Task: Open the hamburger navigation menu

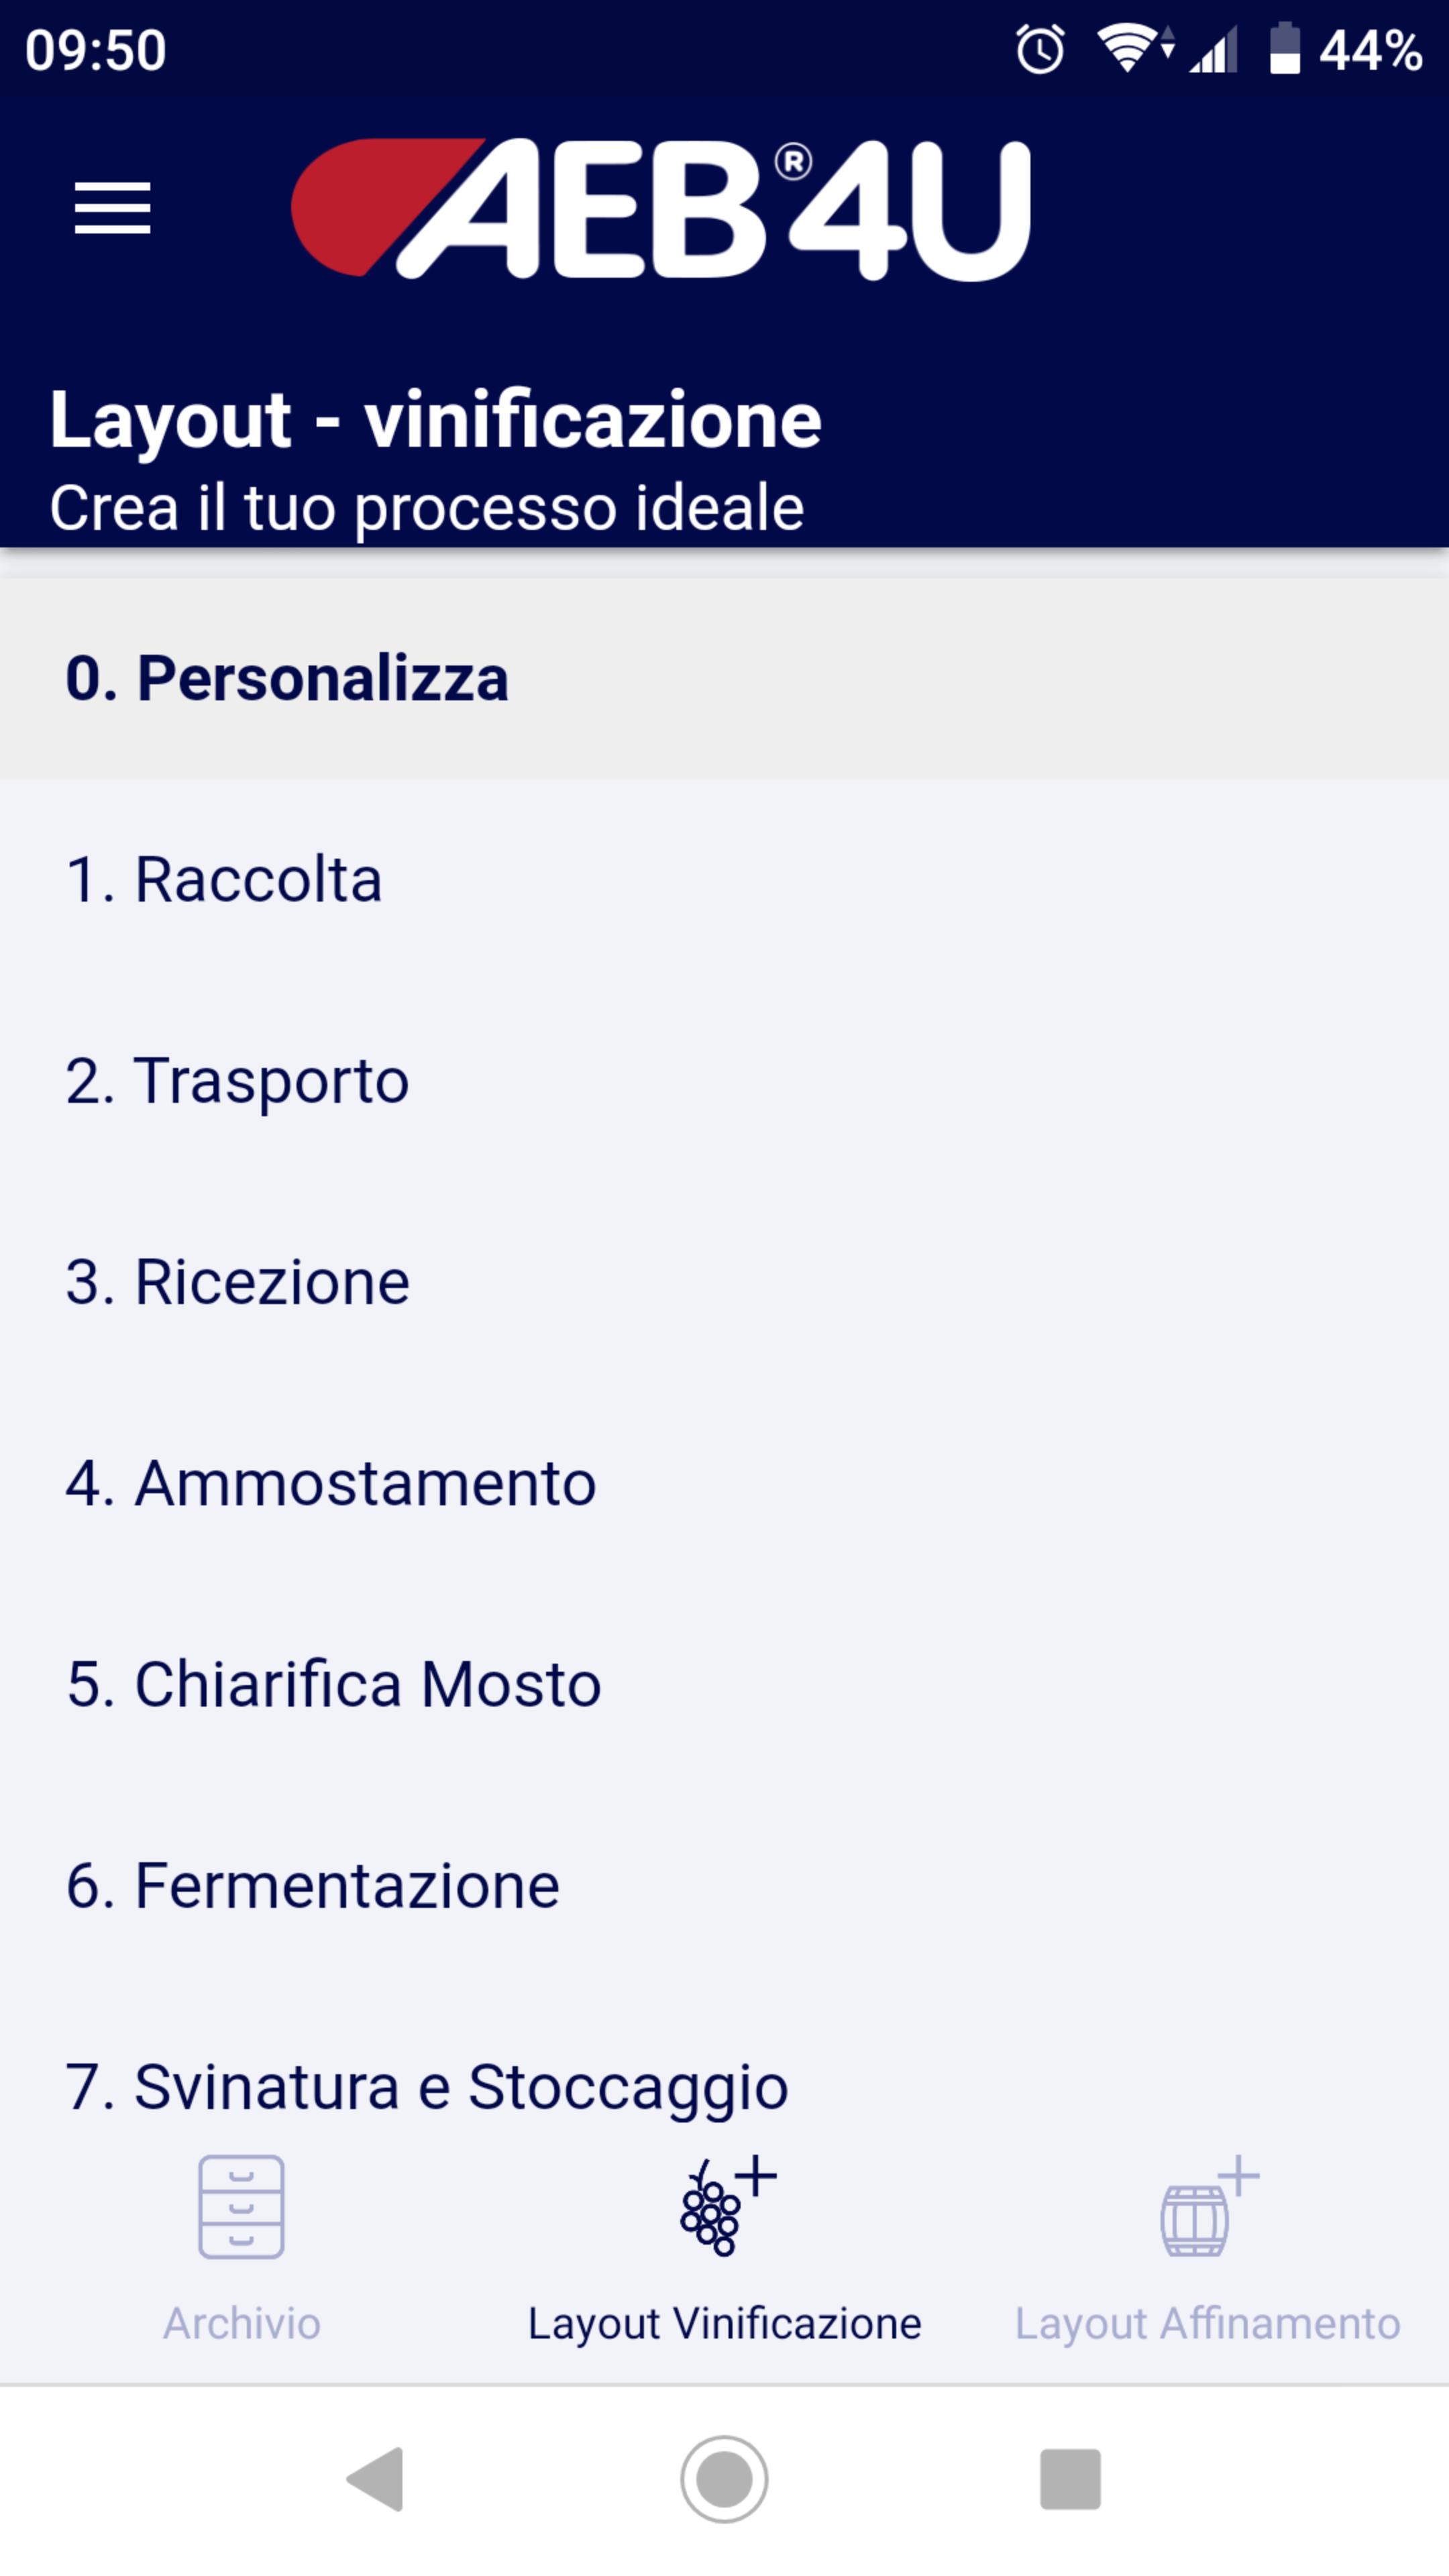Action: 112,208
